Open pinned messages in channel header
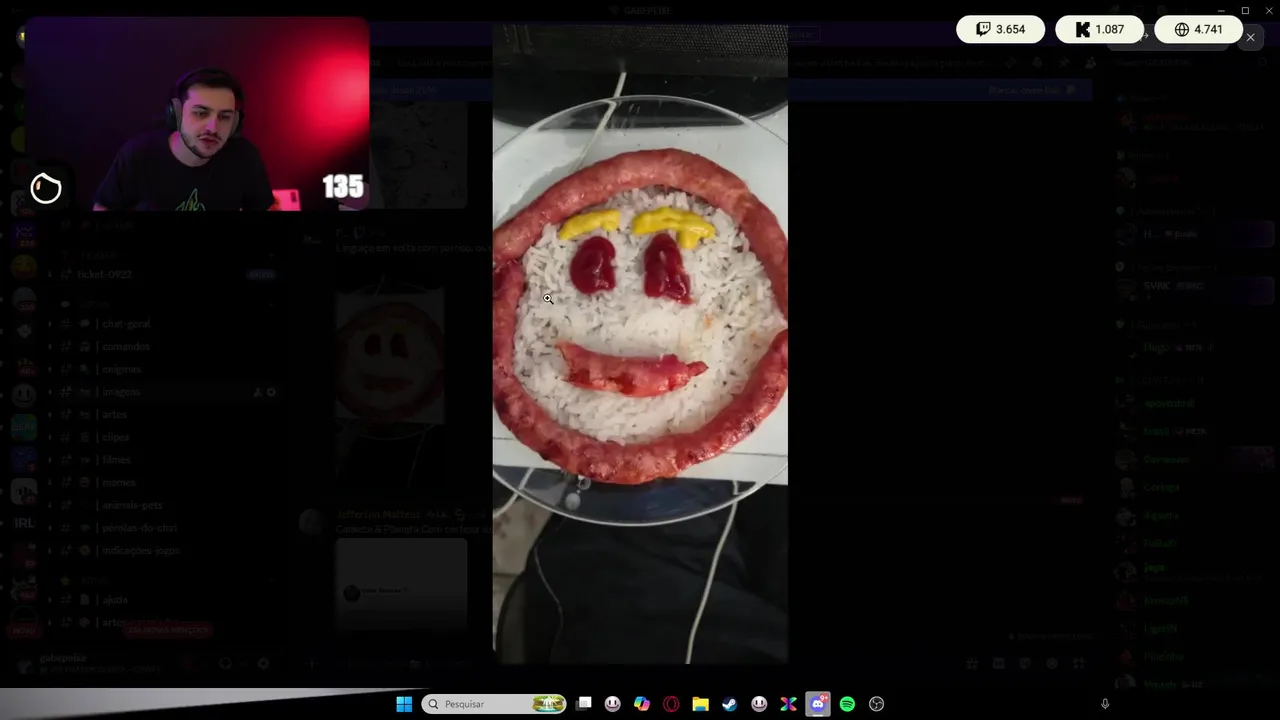Screen dimensions: 1280x720 pyautogui.click(x=1064, y=62)
